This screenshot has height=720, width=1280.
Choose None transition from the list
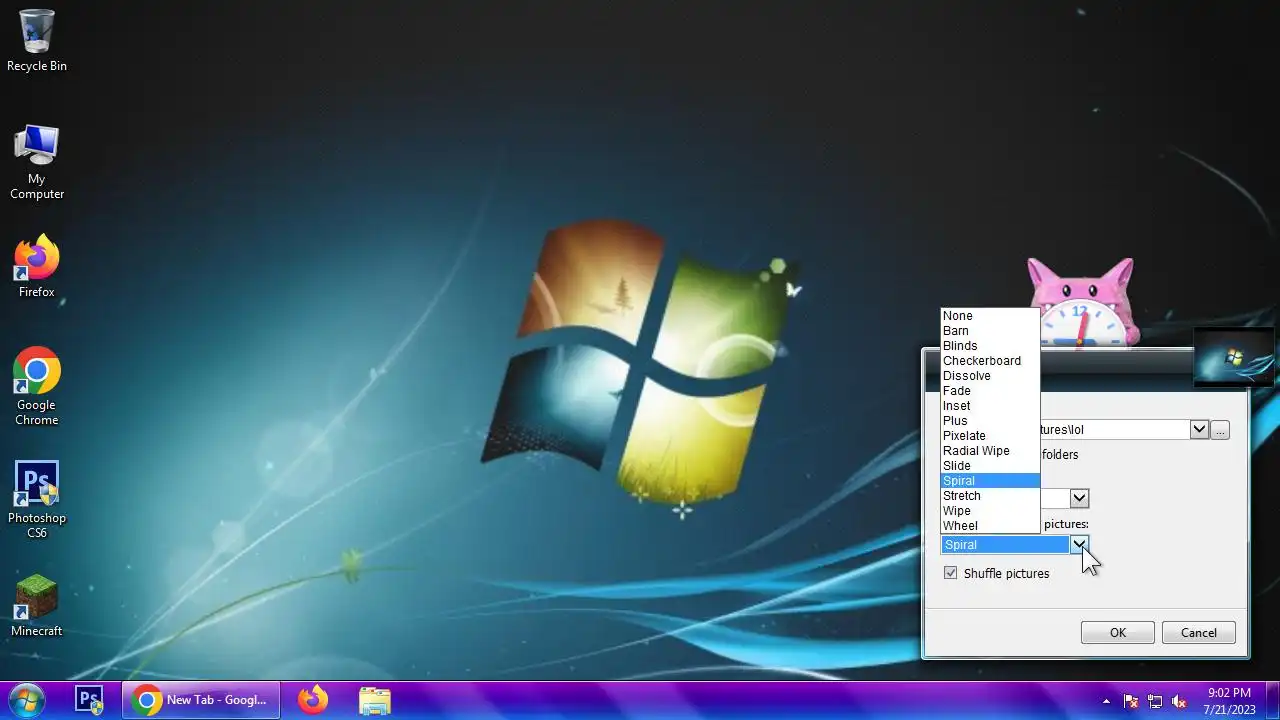[990, 316]
